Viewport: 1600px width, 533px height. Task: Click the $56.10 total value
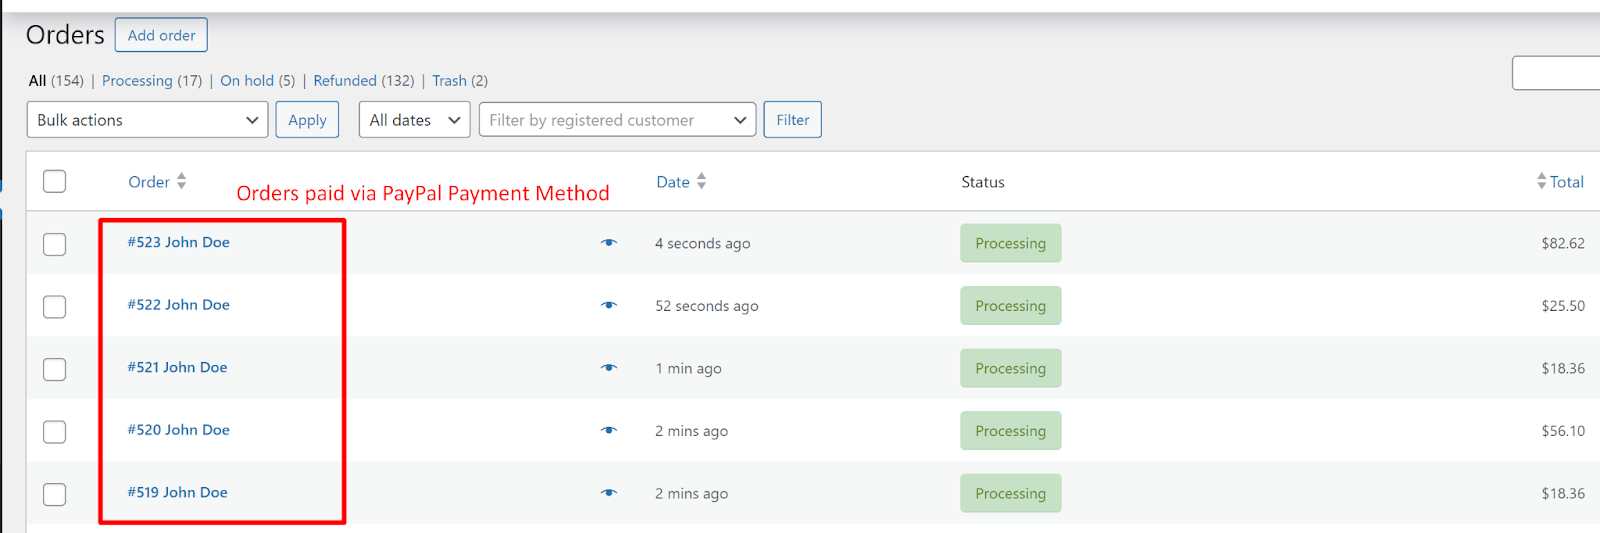pos(1563,431)
